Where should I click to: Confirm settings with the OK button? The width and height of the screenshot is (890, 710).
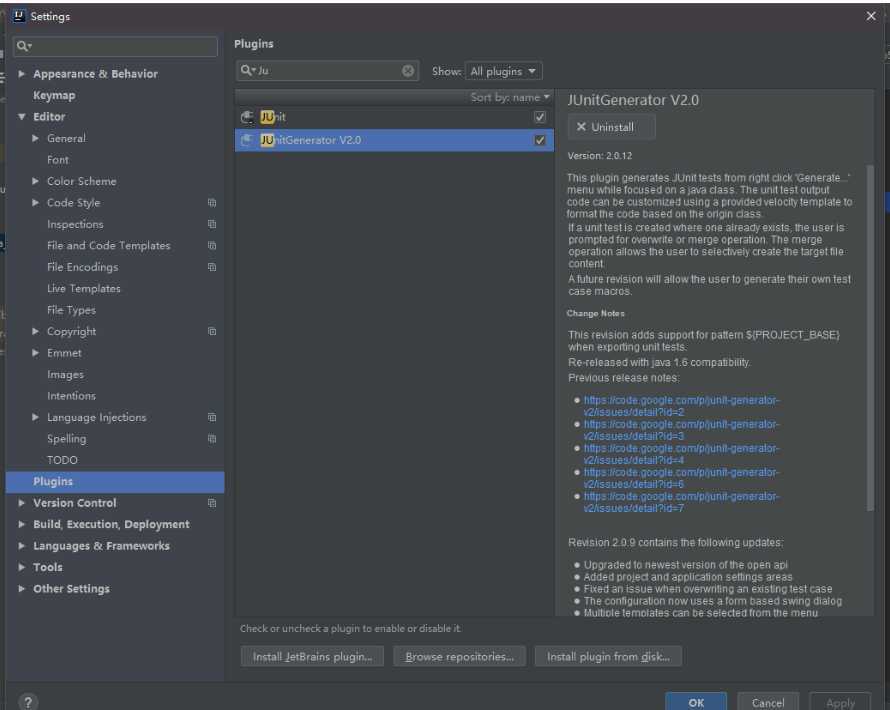(x=696, y=703)
